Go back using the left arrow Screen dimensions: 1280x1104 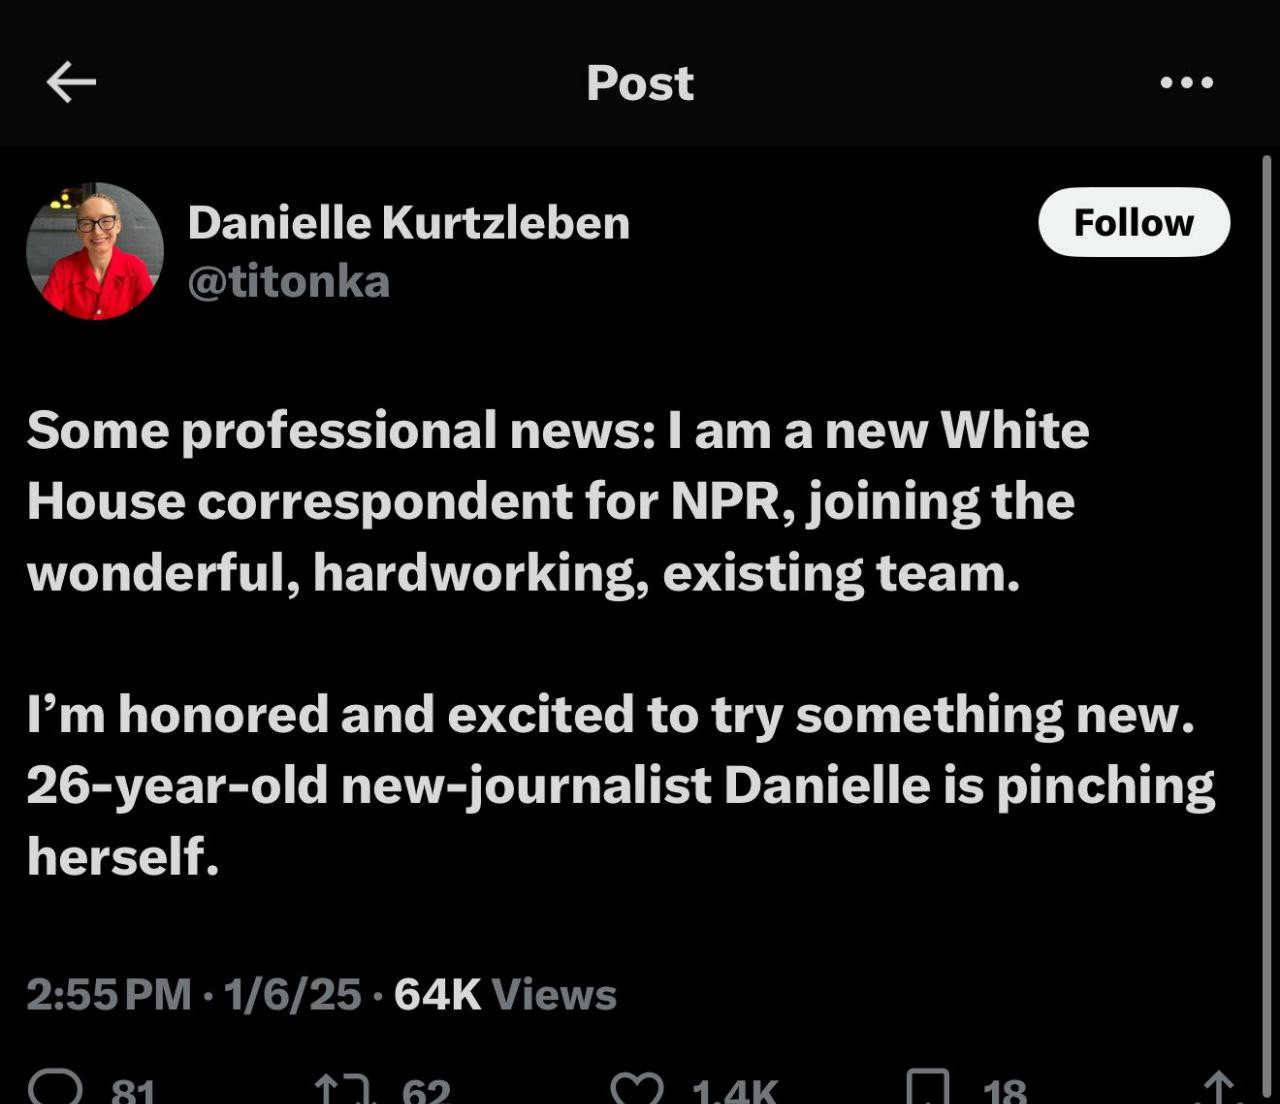[71, 82]
